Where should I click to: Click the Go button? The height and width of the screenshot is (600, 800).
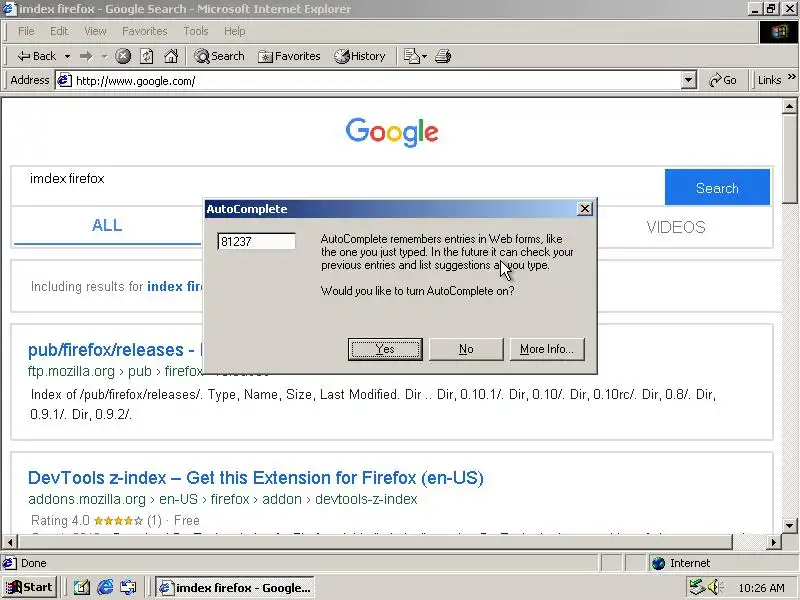coord(722,81)
